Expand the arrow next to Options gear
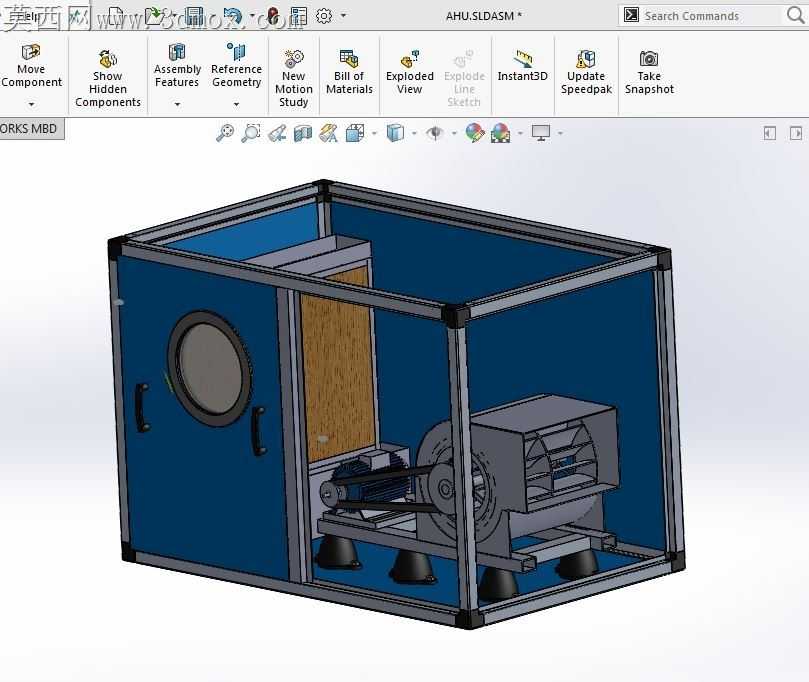809x682 pixels. tap(343, 16)
